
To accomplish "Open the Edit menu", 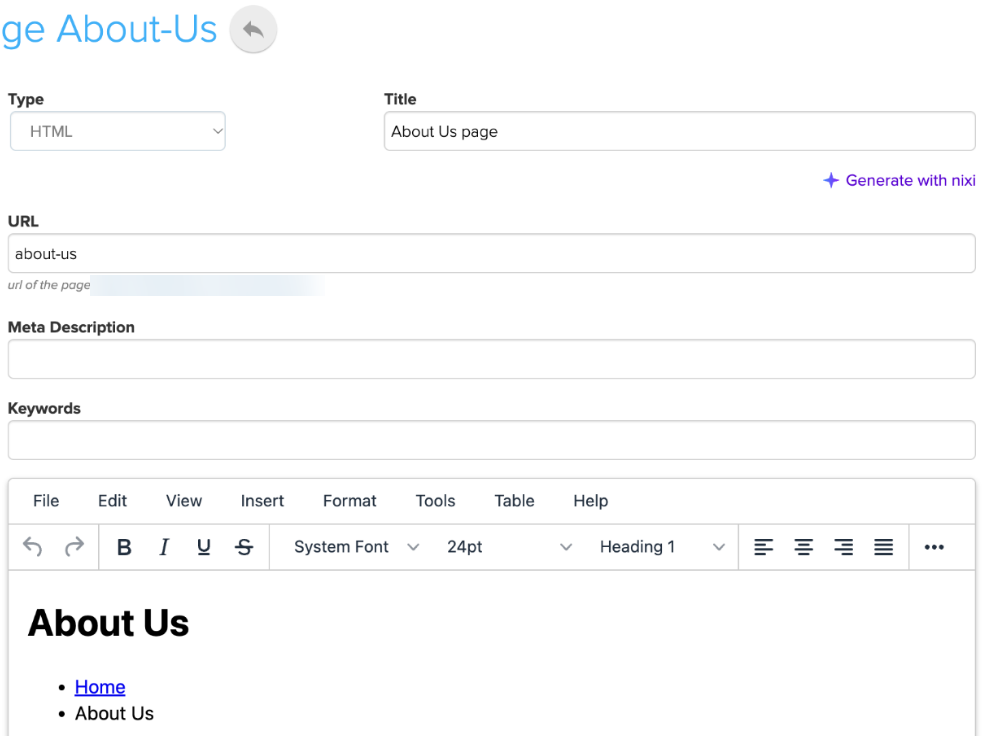I will 112,501.
